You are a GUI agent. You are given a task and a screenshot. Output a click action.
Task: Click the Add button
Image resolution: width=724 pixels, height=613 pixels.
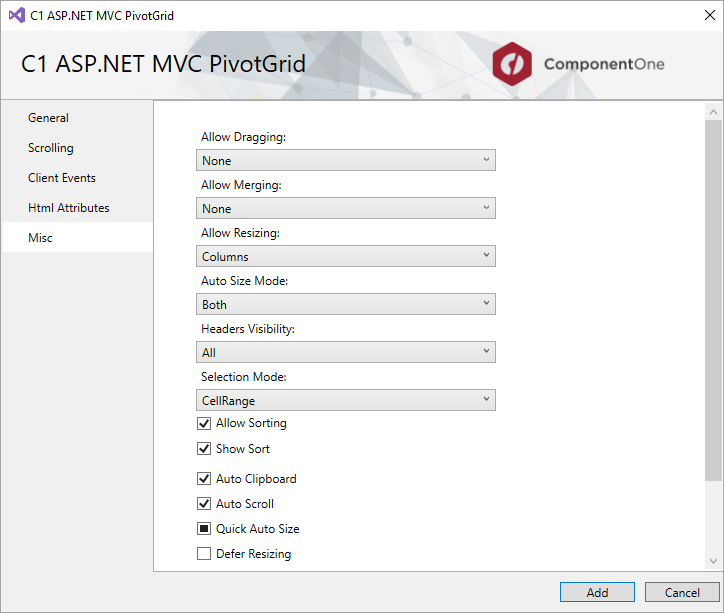597,592
